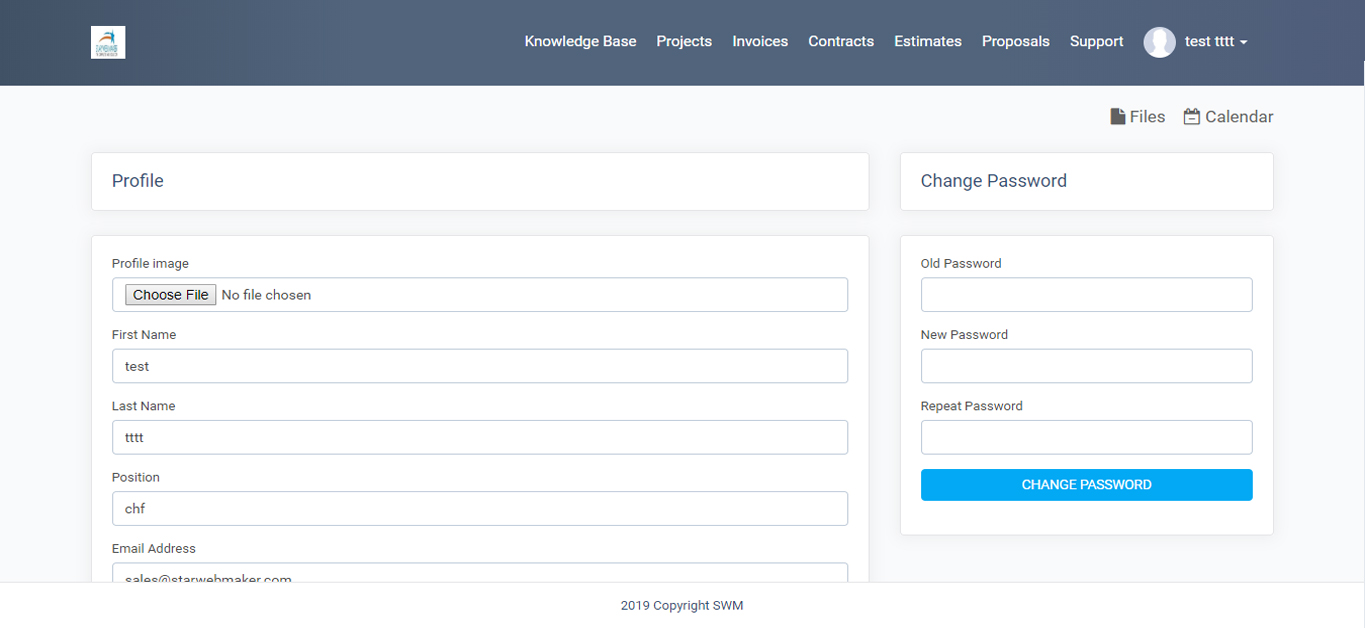Click the user avatar icon
The image size is (1365, 628).
pos(1159,42)
